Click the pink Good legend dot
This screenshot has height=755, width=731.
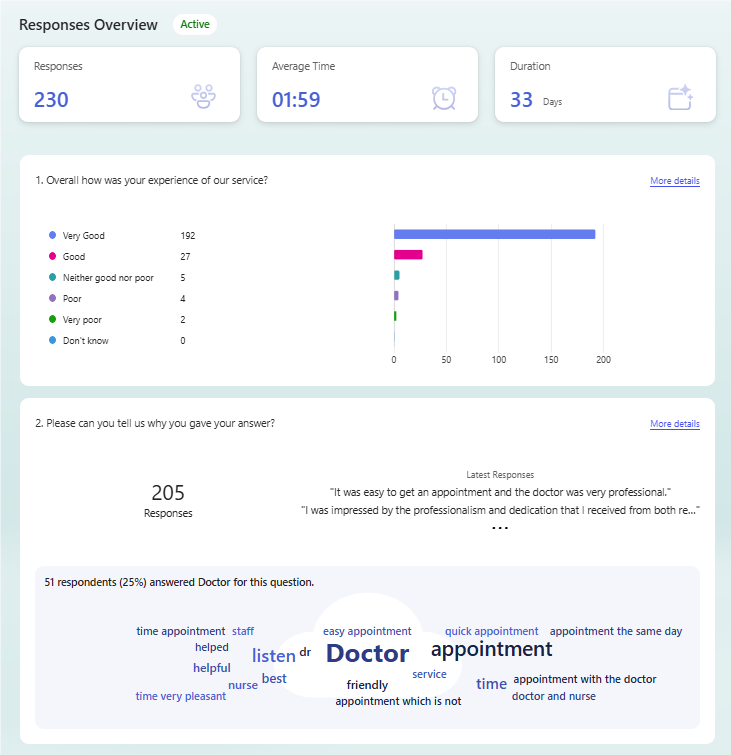[x=52, y=256]
